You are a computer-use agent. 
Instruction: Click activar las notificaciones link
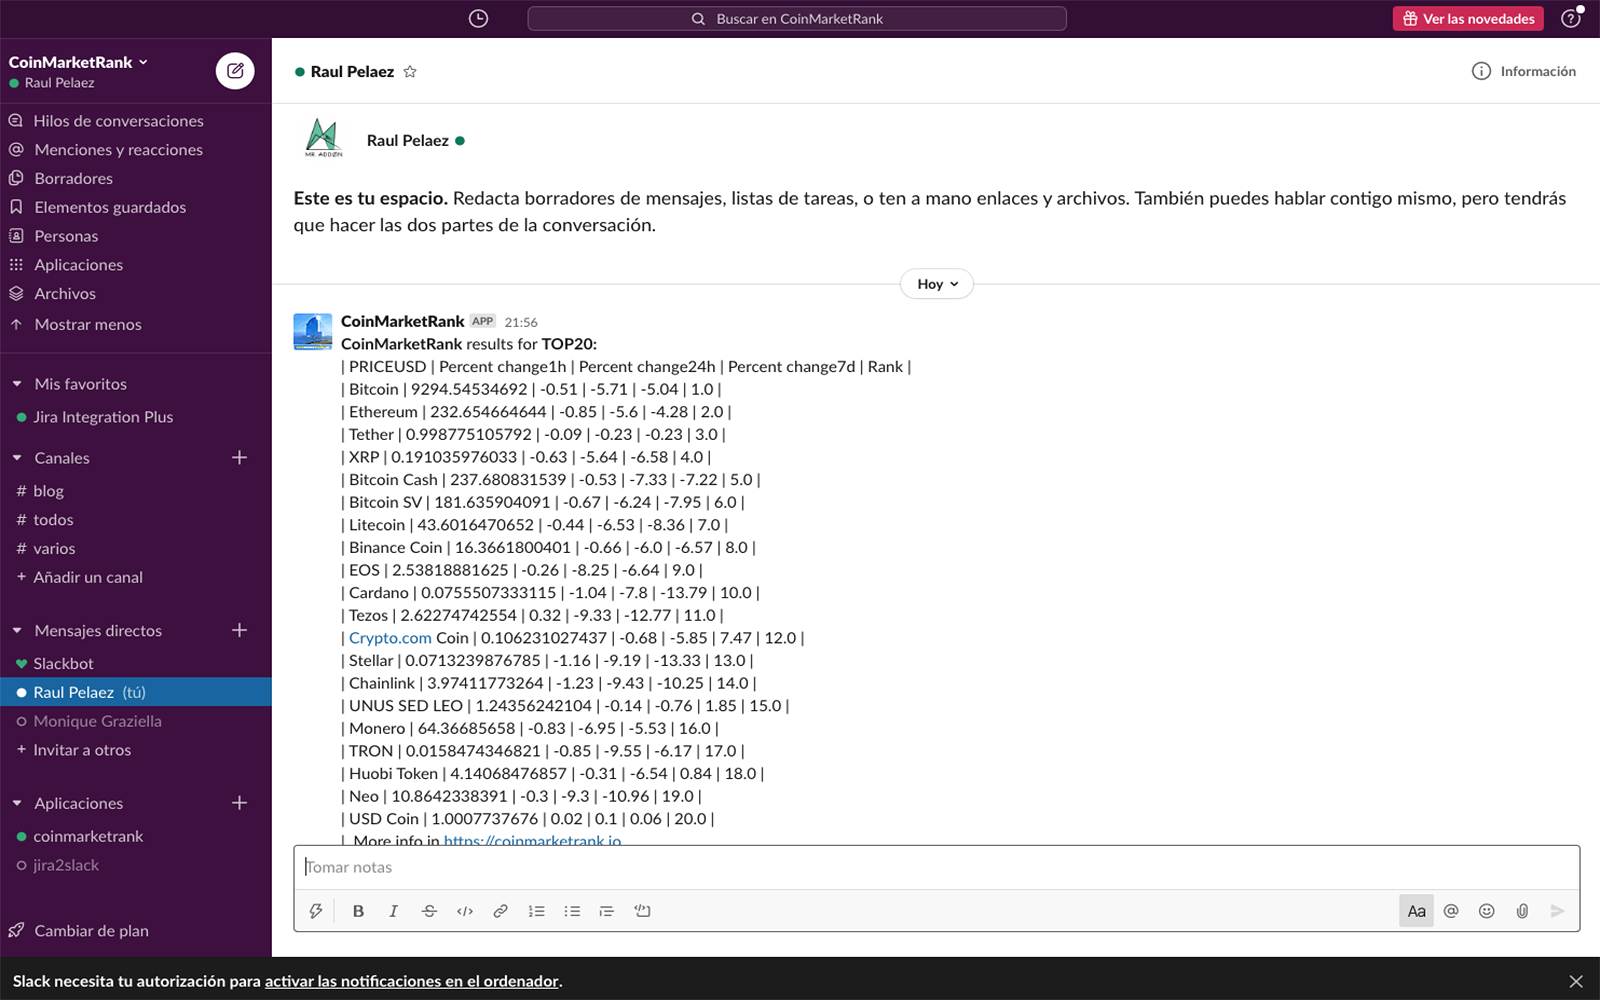click(x=411, y=981)
